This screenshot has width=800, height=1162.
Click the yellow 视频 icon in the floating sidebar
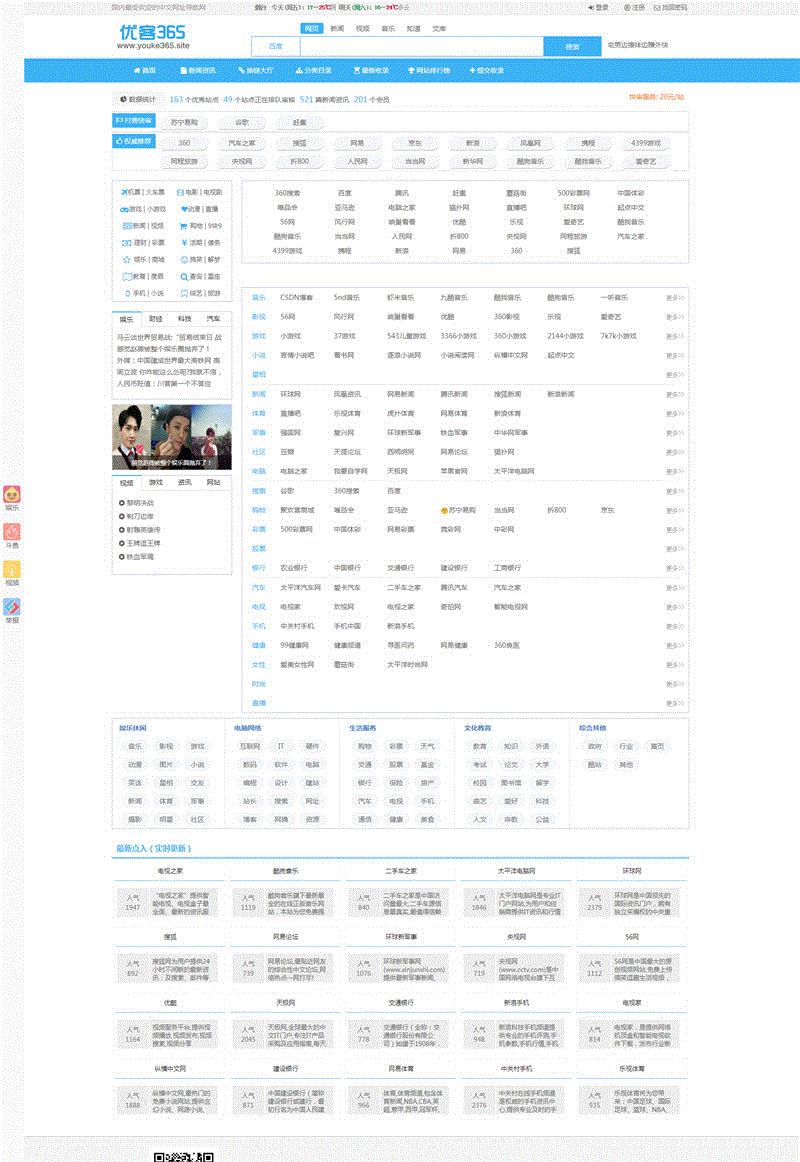point(12,569)
